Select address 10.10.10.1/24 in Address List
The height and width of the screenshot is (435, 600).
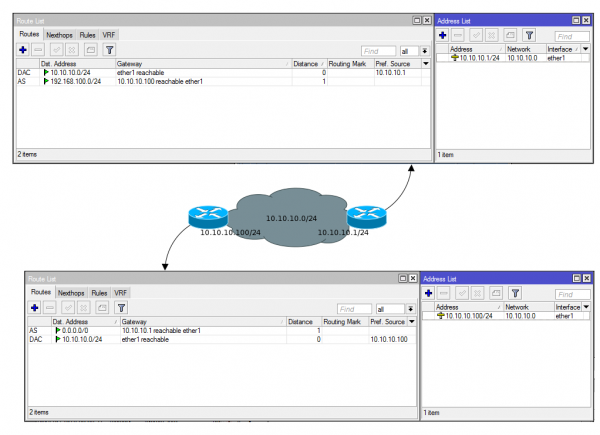click(x=513, y=58)
